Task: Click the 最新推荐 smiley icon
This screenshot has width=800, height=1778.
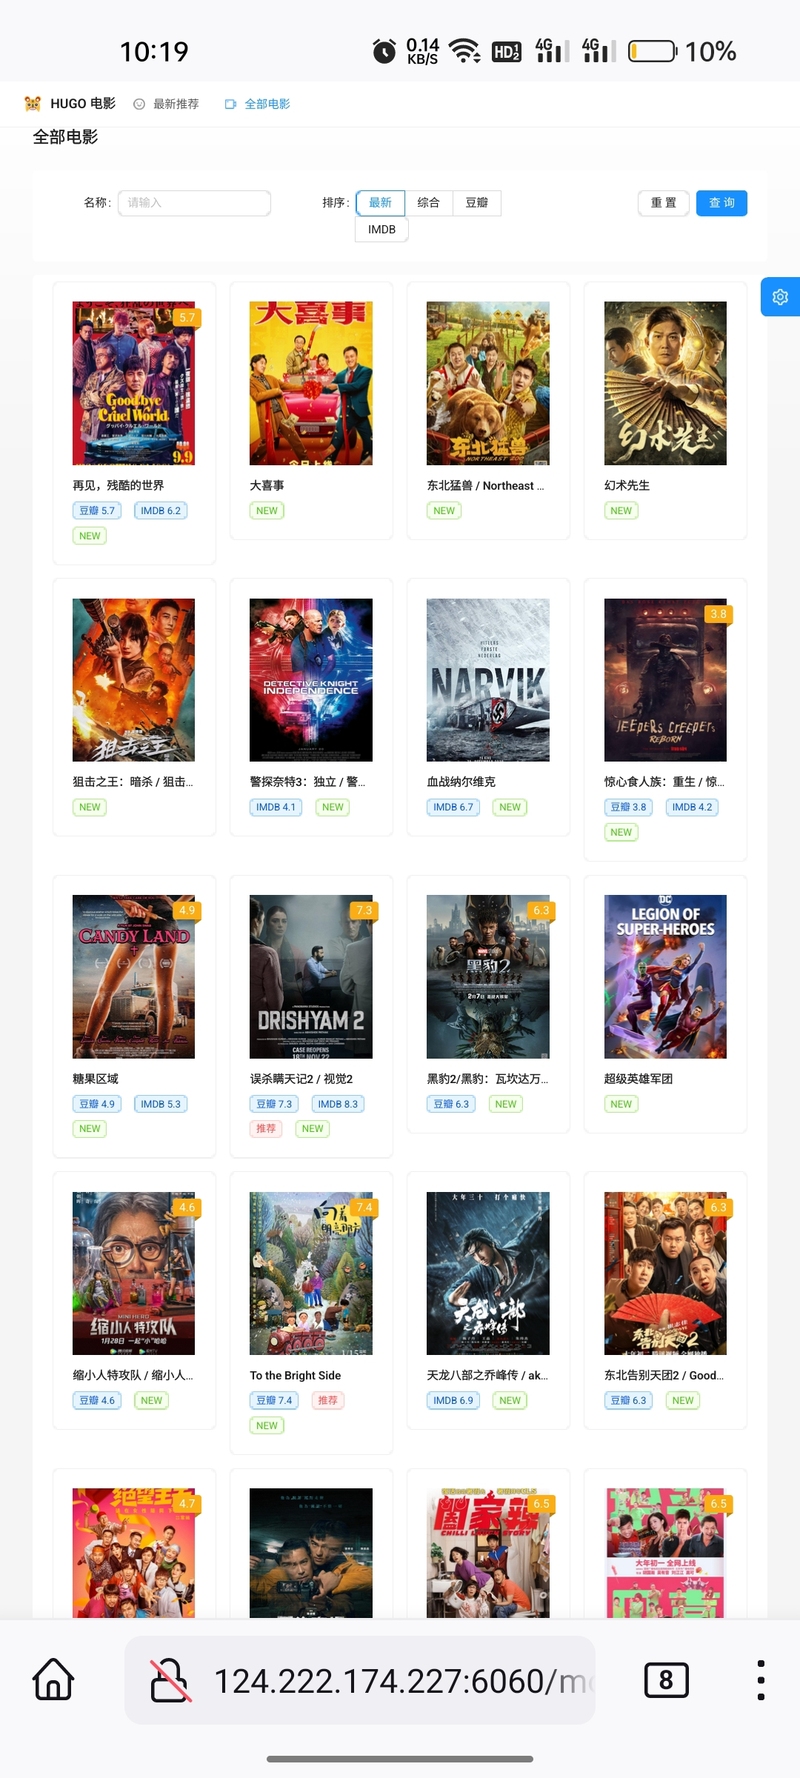Action: coord(139,104)
